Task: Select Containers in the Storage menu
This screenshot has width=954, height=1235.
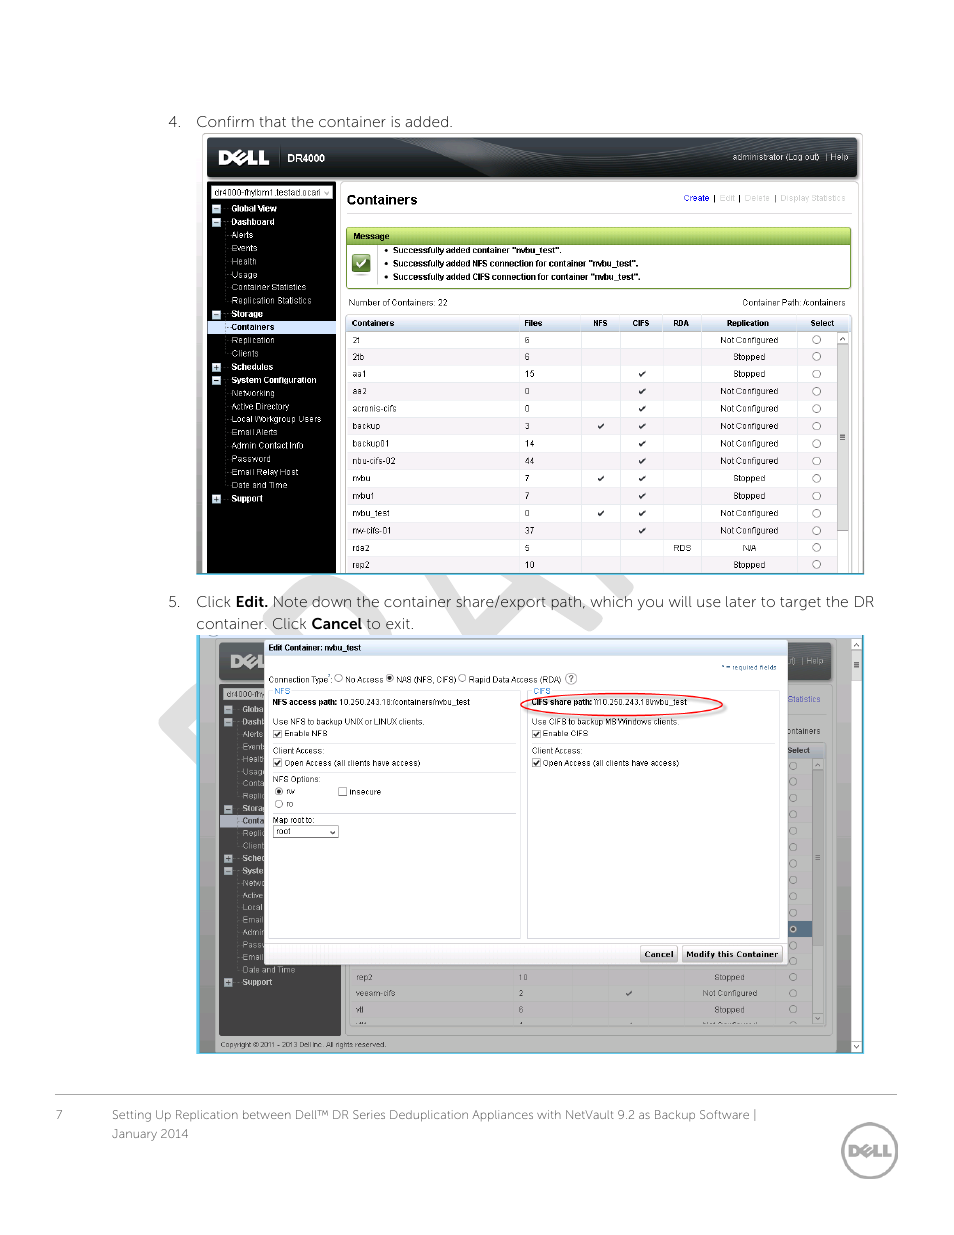Action: tap(253, 327)
